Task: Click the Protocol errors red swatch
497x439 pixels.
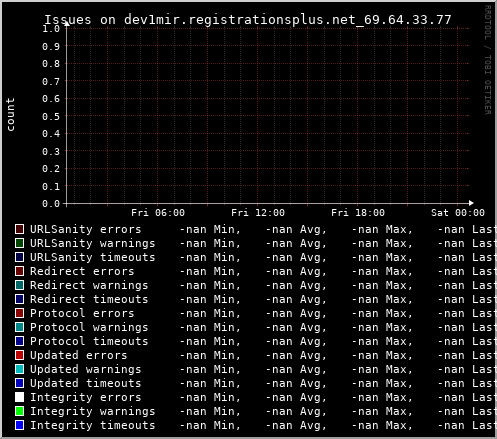Action: coord(19,313)
